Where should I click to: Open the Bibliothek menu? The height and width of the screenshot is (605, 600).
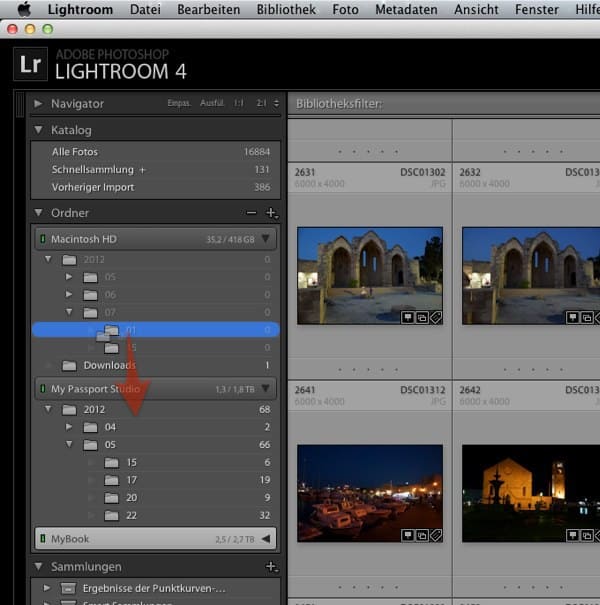286,9
